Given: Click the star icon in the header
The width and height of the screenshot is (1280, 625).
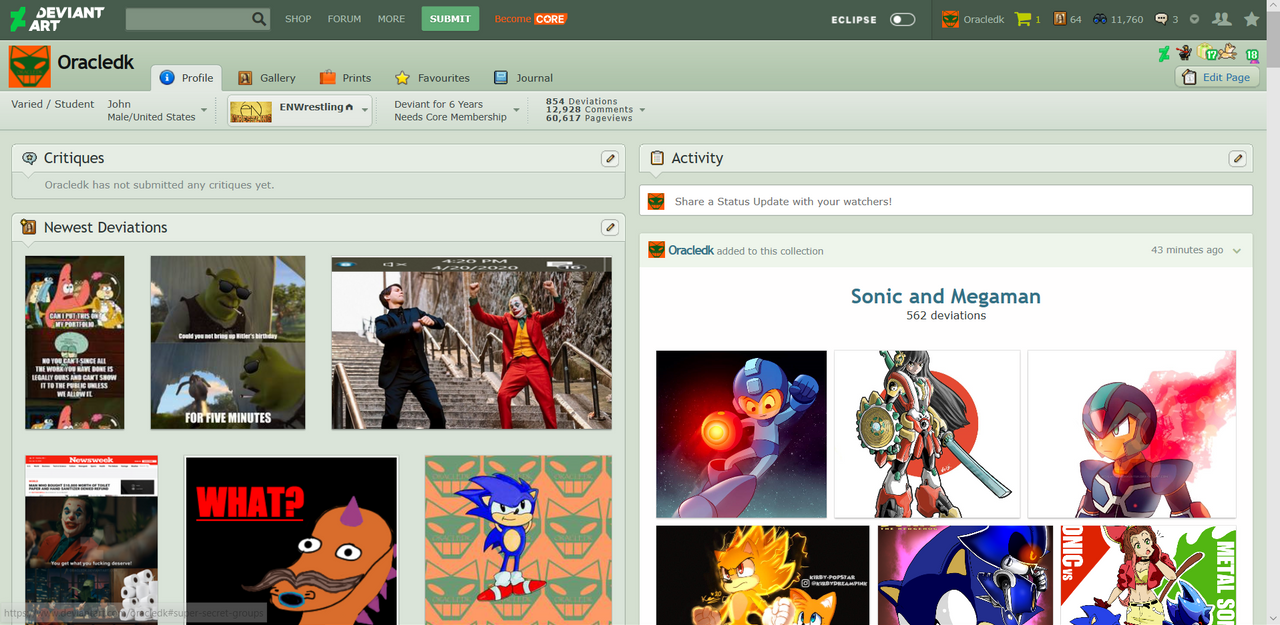Looking at the screenshot, I should (x=1251, y=19).
